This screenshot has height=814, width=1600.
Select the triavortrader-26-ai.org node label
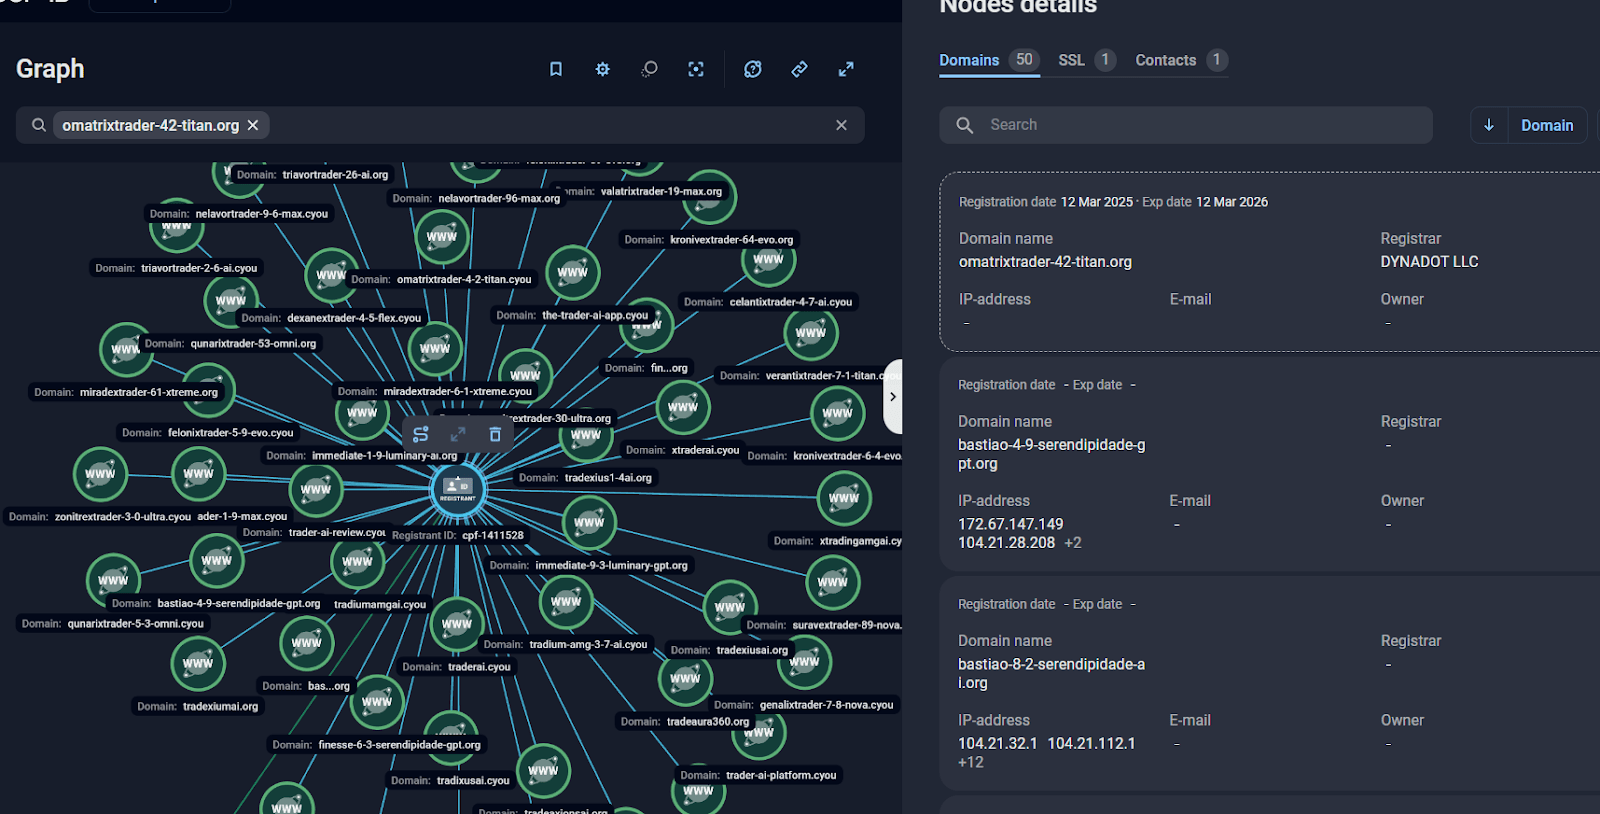pyautogui.click(x=312, y=175)
